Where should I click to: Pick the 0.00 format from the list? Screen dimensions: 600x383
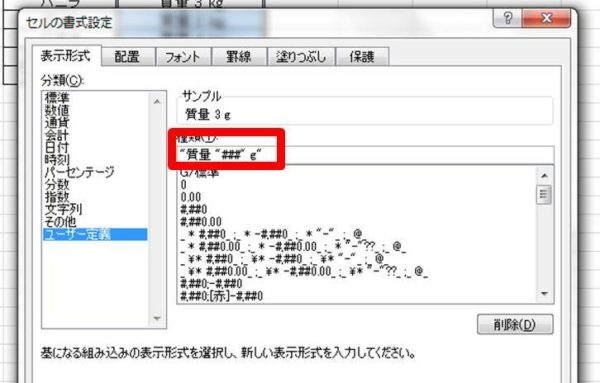191,197
